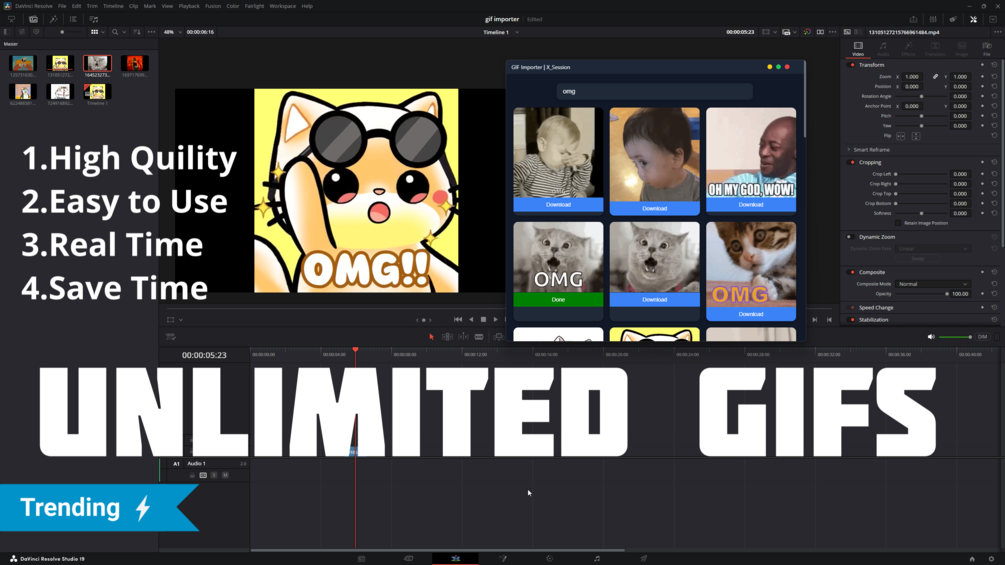Open the Timeline menu

pos(113,6)
